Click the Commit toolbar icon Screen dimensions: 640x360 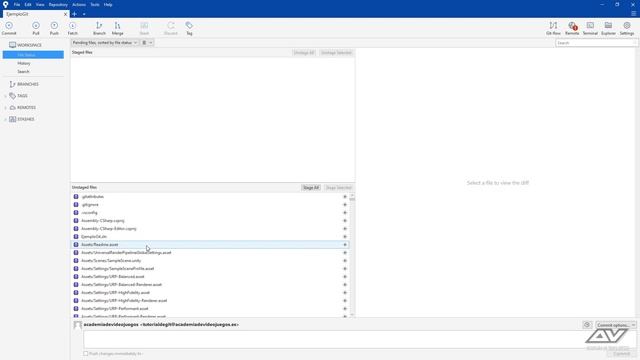click(9, 28)
